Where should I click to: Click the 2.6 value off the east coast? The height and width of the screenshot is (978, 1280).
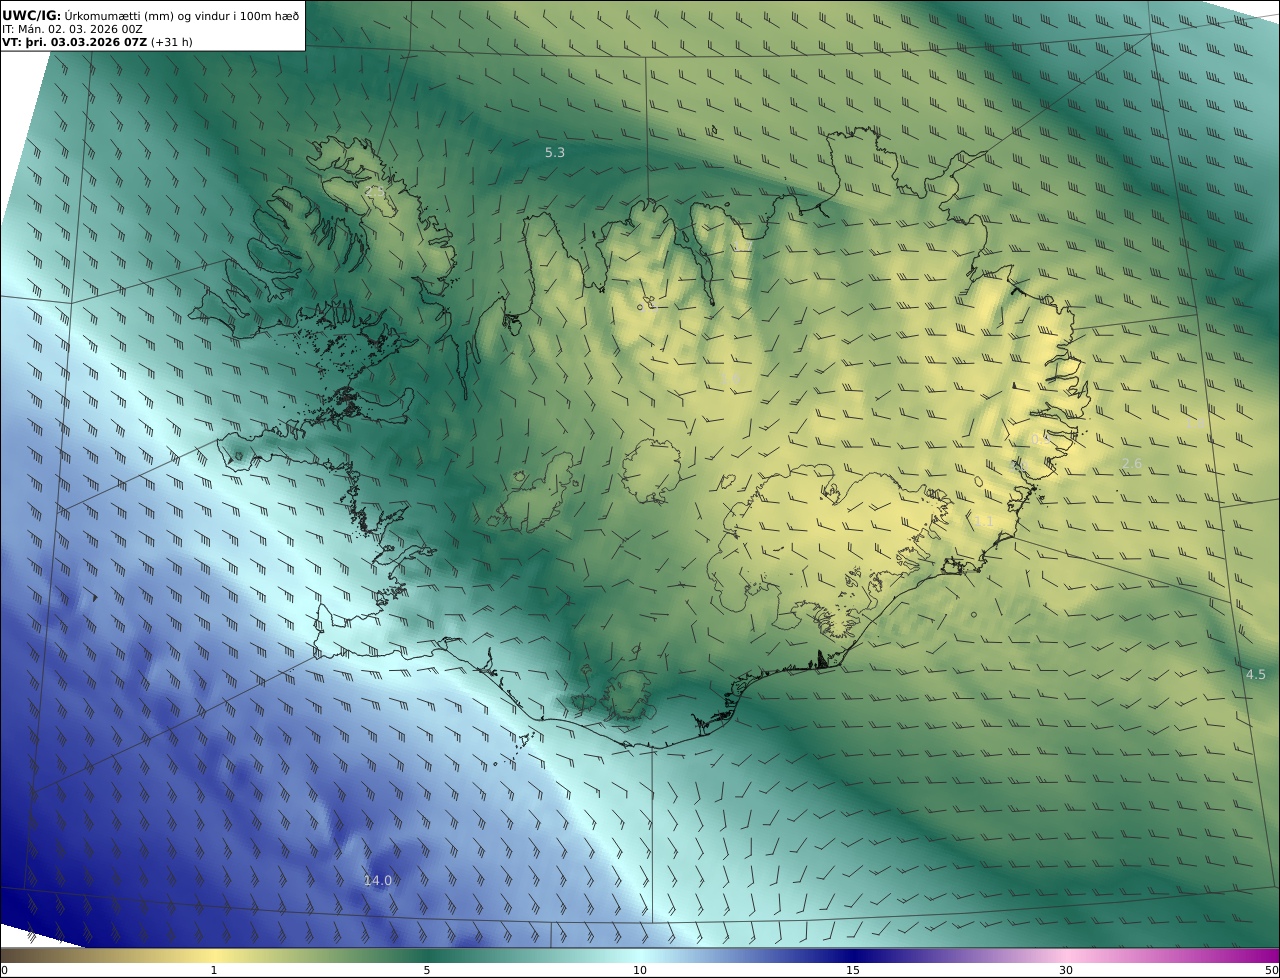coord(1131,463)
